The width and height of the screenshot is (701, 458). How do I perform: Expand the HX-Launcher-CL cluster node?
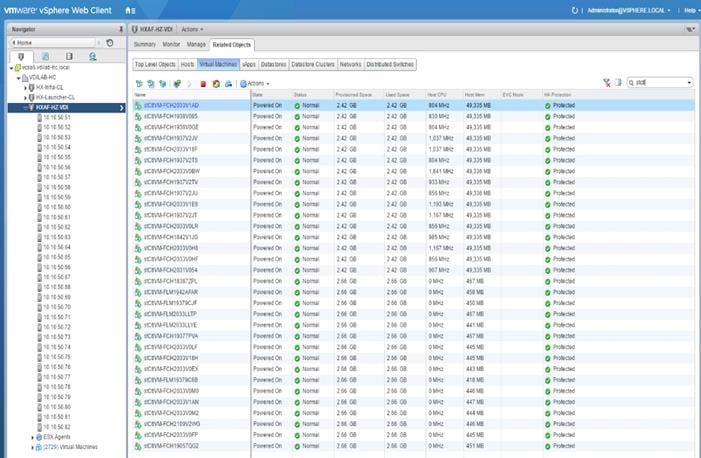click(25, 98)
